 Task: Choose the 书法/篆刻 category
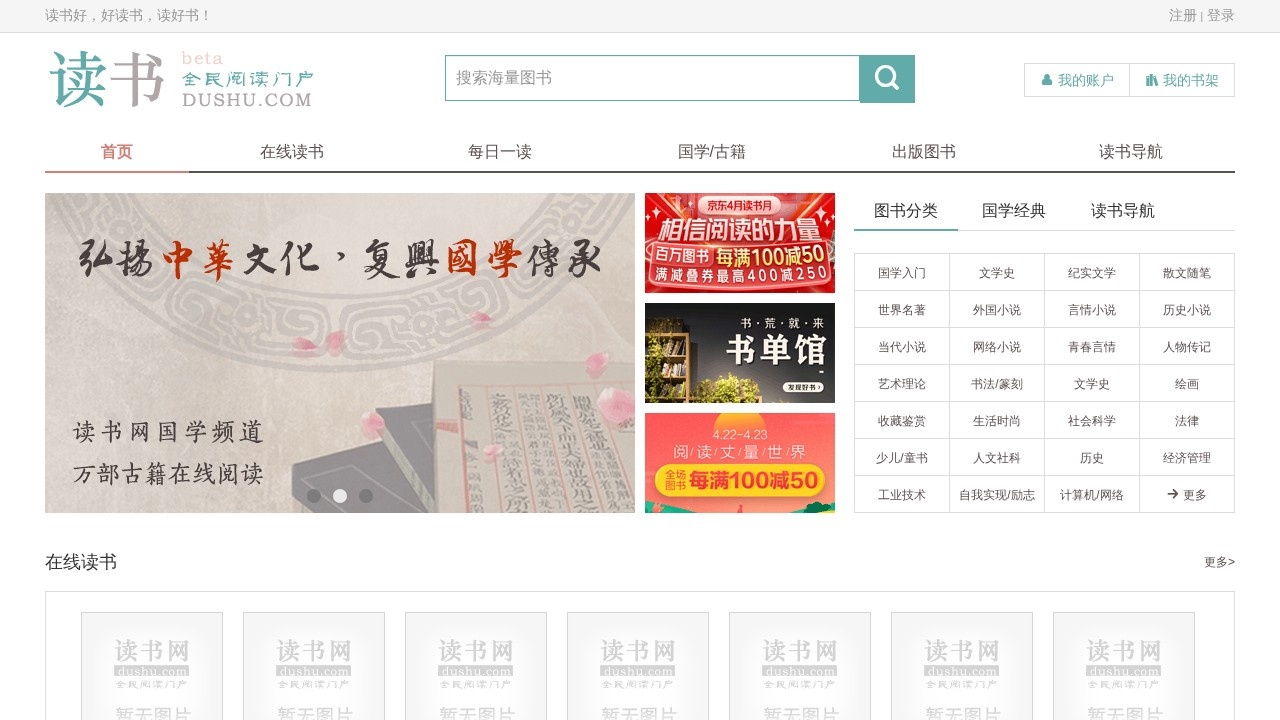pos(997,384)
